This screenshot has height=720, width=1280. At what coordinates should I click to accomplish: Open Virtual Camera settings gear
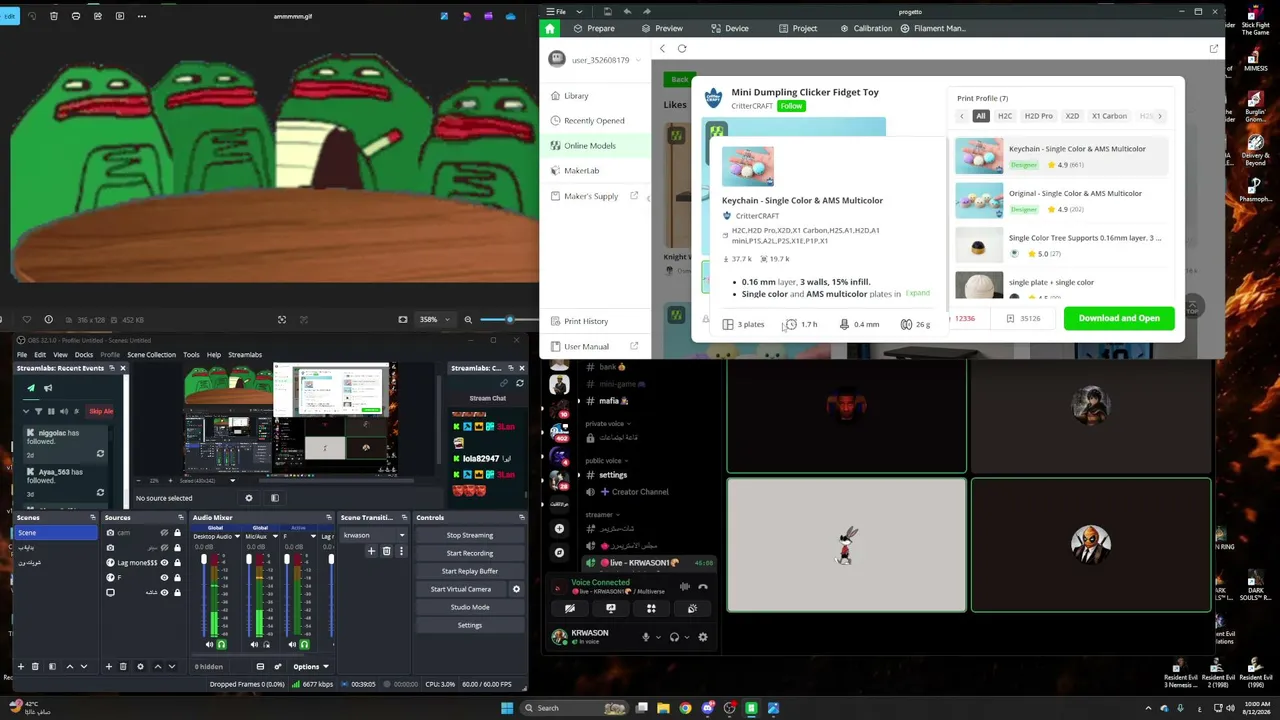(x=516, y=589)
